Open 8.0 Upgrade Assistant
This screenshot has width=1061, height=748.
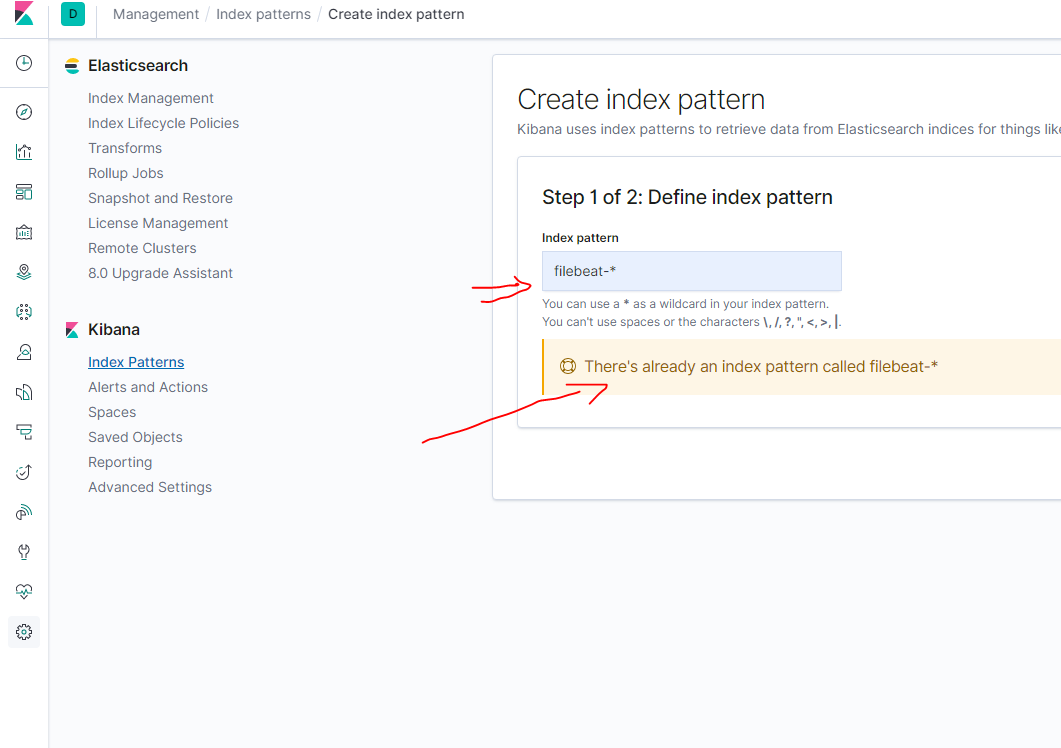(160, 273)
